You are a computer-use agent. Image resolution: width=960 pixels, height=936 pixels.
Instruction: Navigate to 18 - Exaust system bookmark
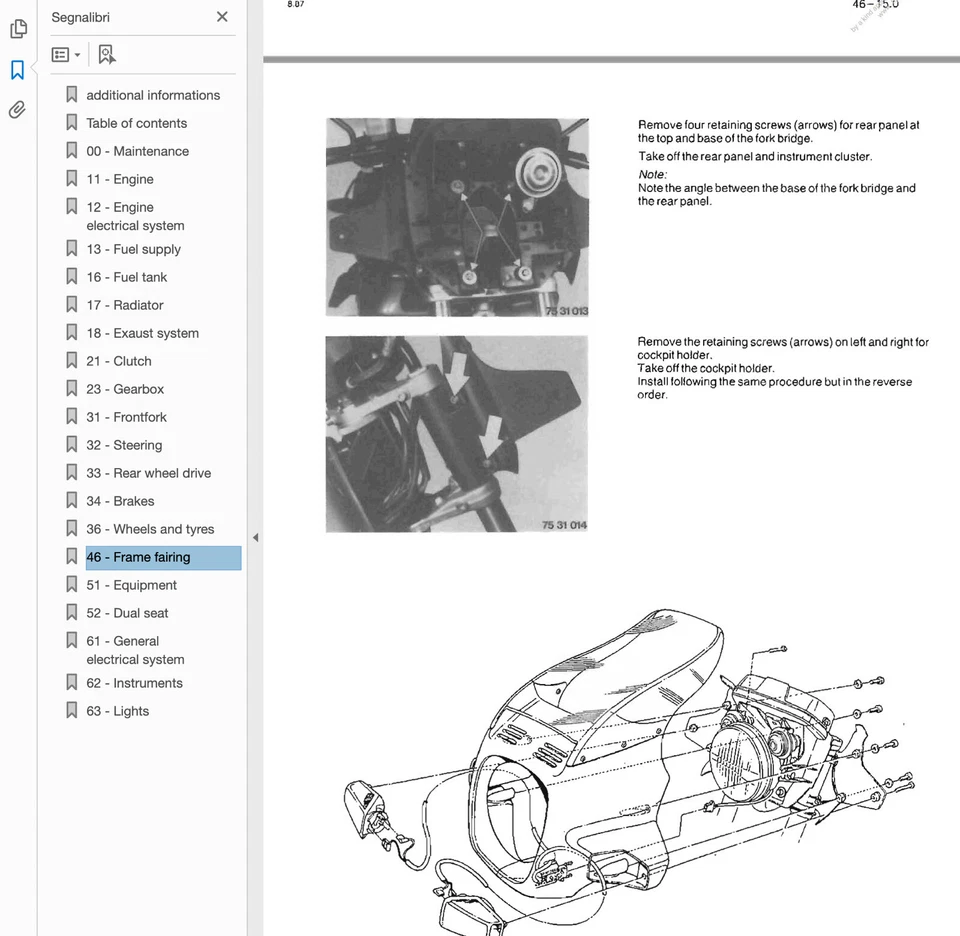(x=140, y=332)
